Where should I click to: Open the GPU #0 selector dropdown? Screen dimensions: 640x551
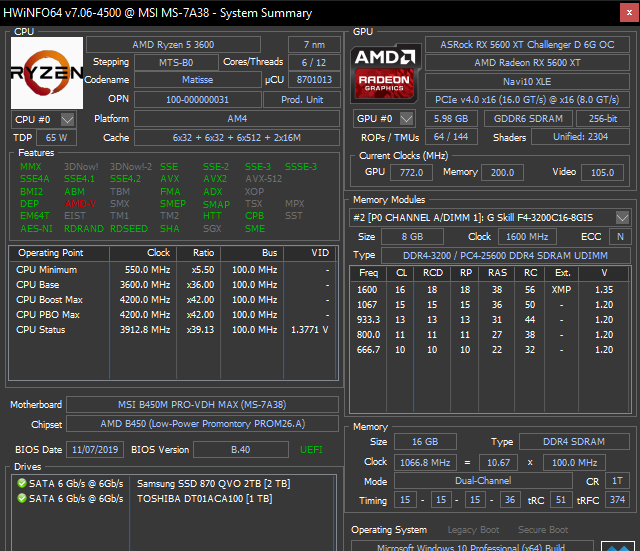(x=407, y=119)
